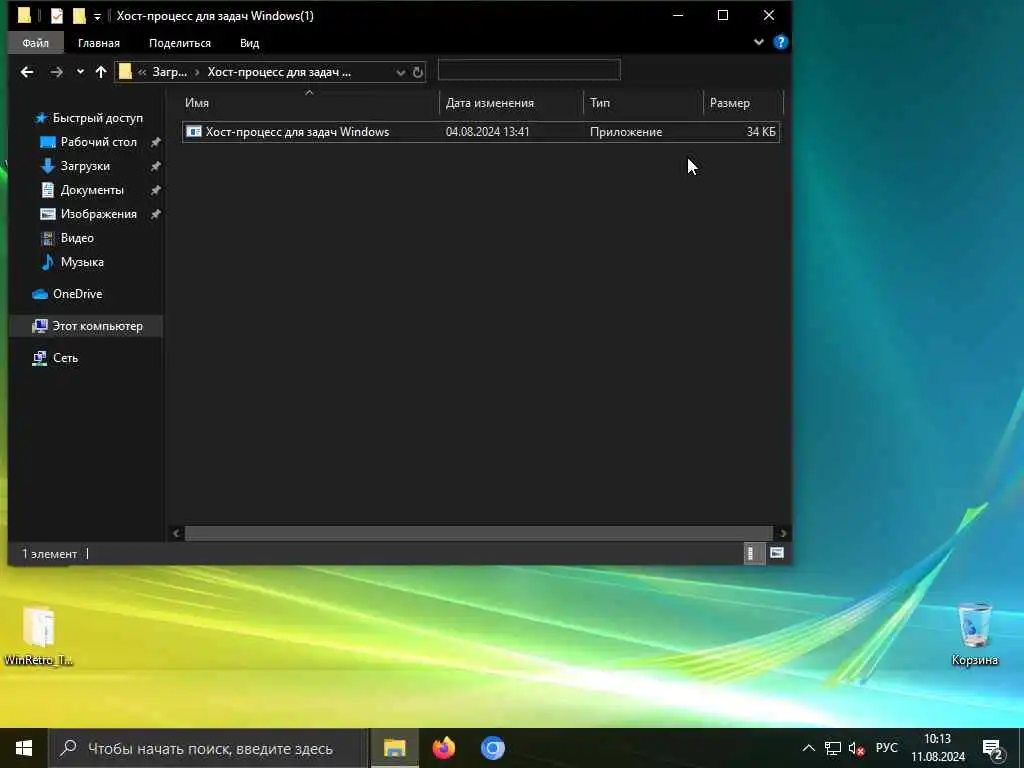This screenshot has height=768, width=1024.
Task: Open the quick access toolbar customize dropdown
Action: point(97,16)
